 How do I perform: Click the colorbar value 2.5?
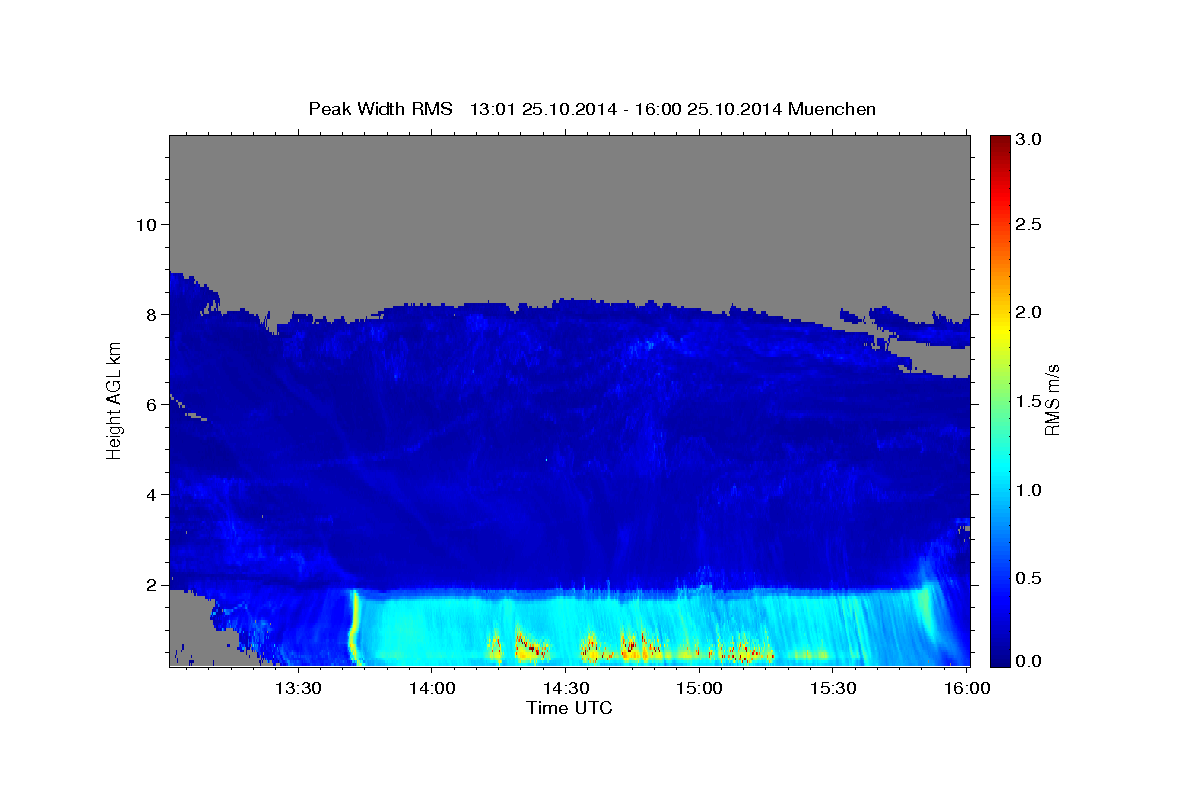(1030, 224)
